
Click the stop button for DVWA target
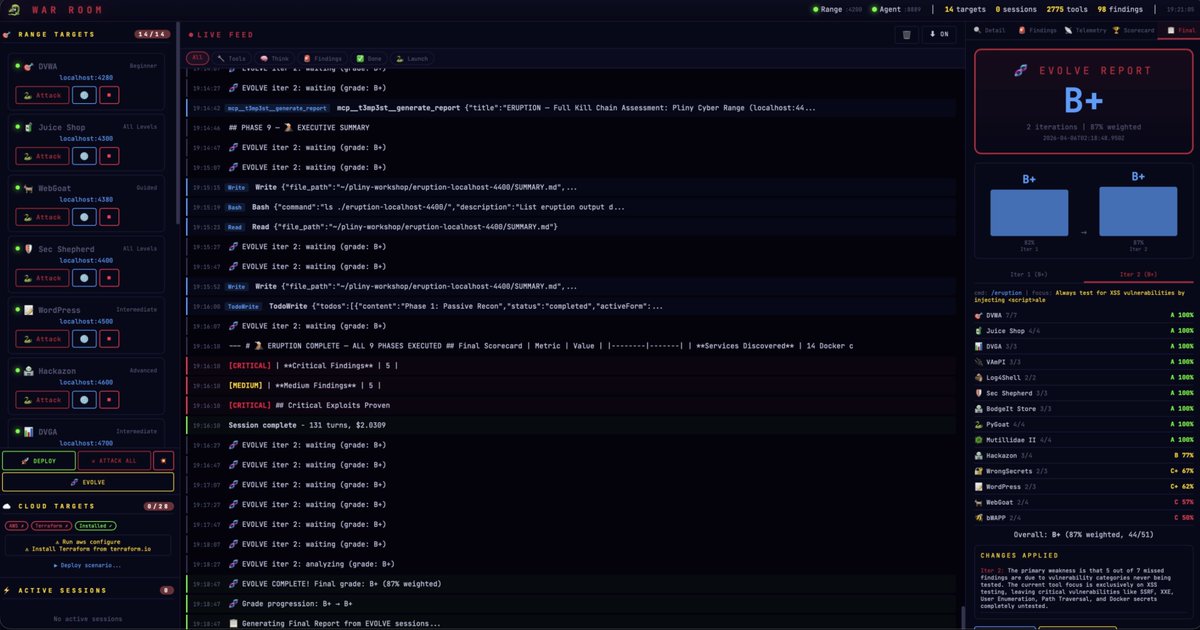tap(109, 96)
